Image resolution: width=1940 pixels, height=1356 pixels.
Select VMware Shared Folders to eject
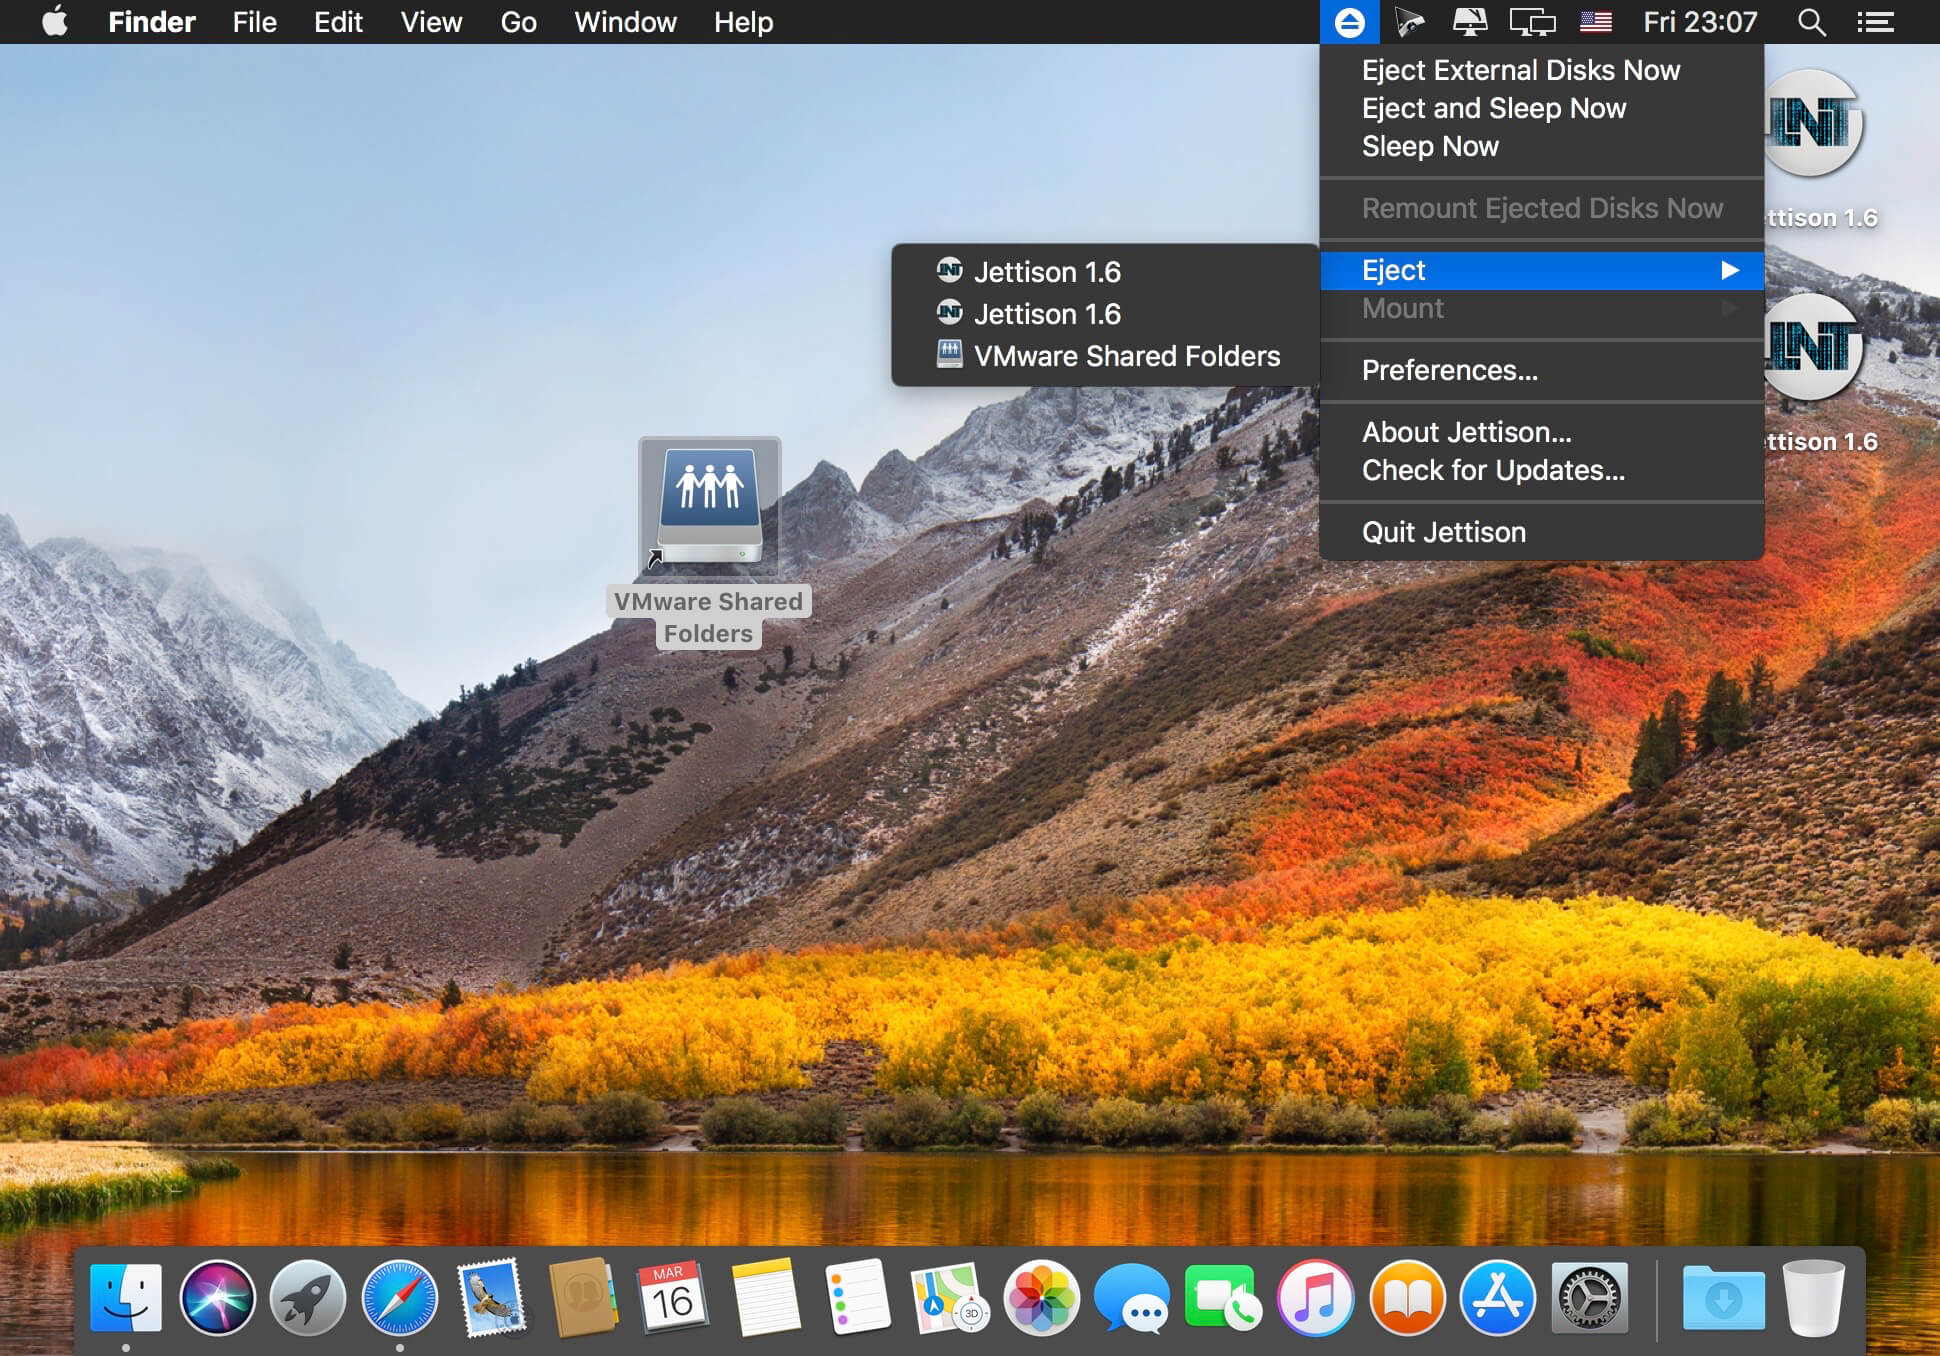(1123, 357)
